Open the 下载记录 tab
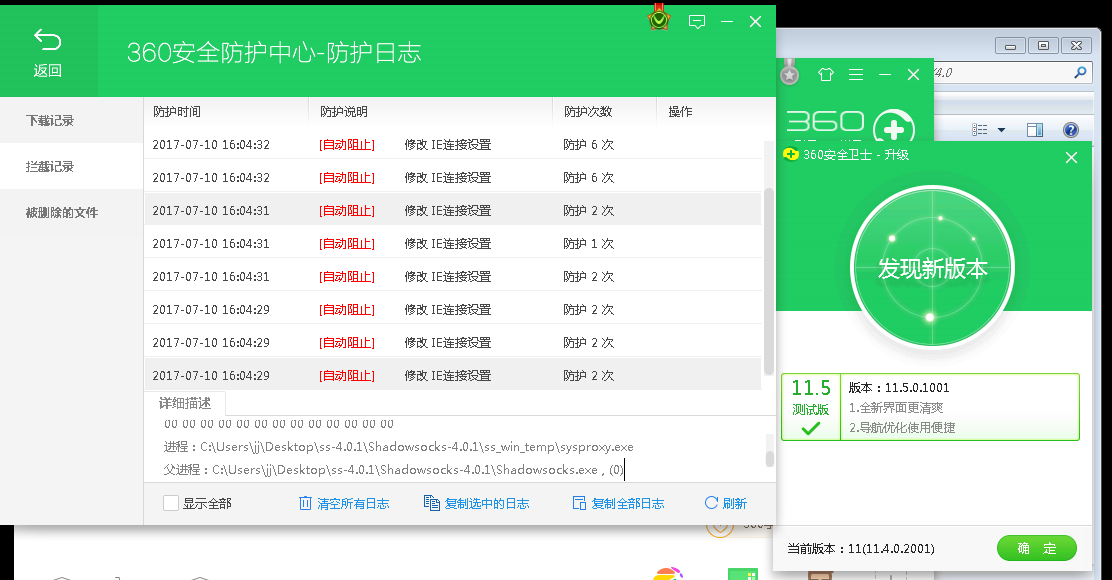This screenshot has height=580, width=1112. click(72, 121)
